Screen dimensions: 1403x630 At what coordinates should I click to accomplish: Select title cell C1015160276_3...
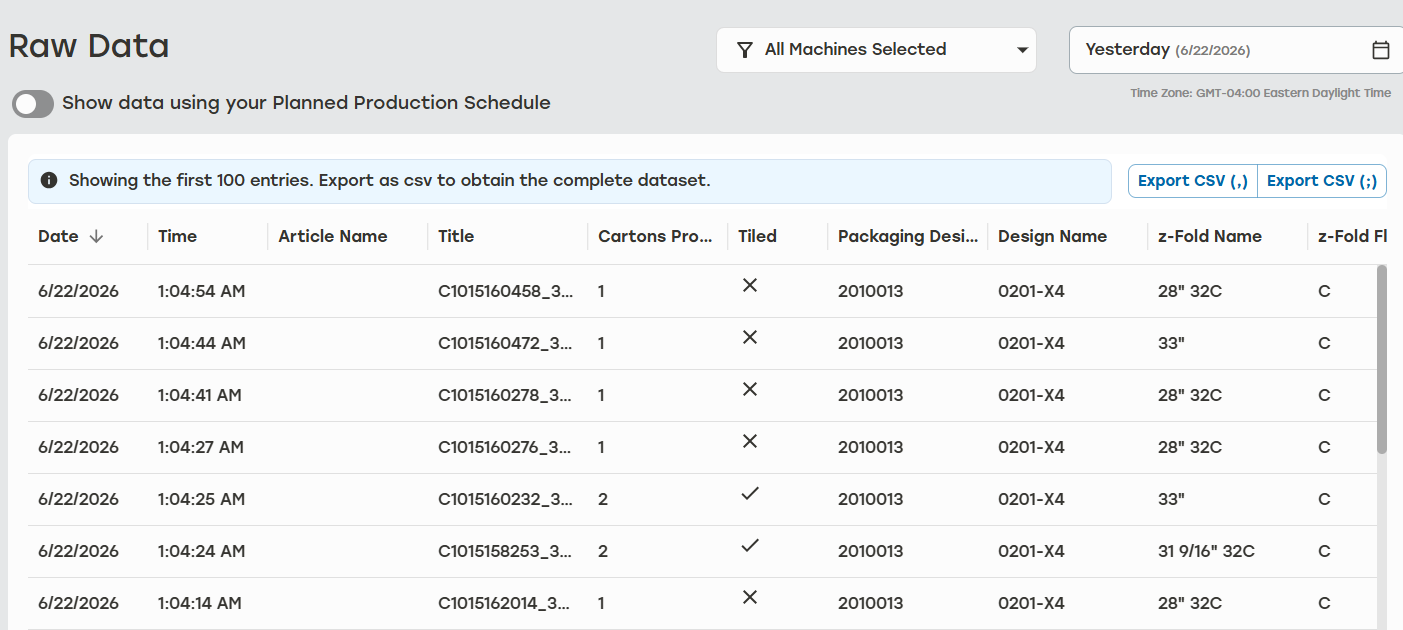pyautogui.click(x=506, y=447)
